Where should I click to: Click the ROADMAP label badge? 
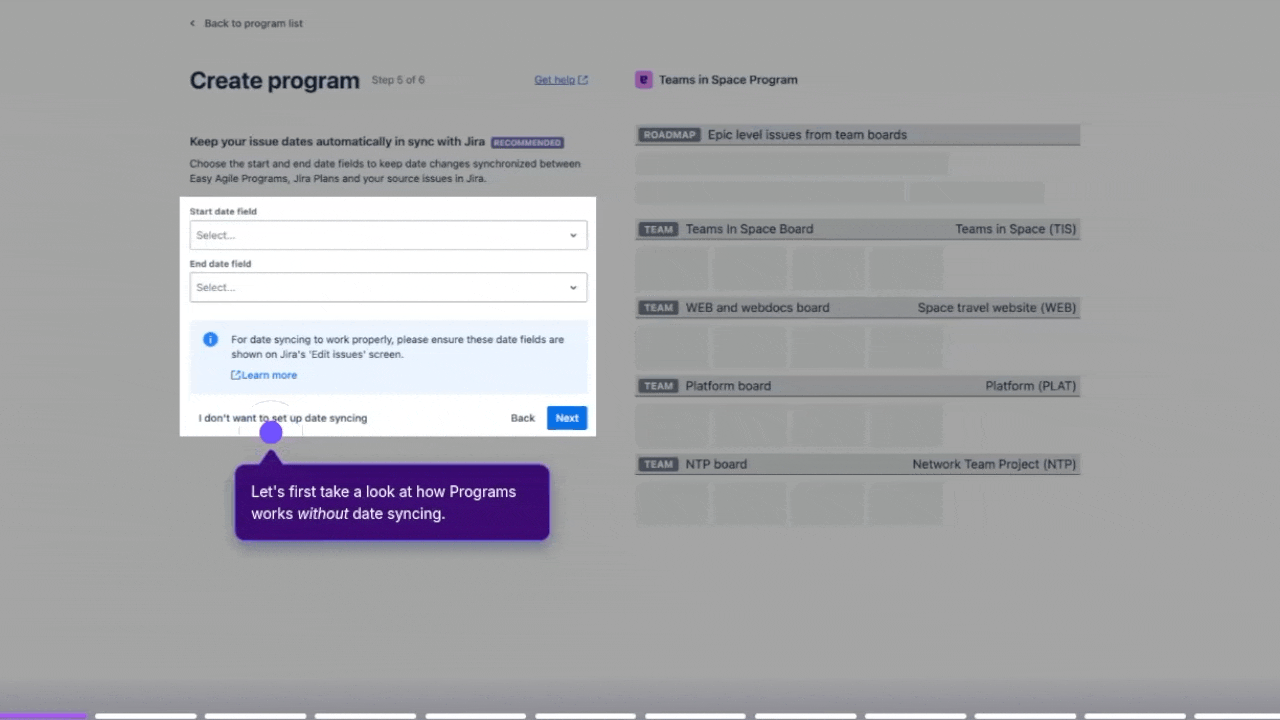[669, 135]
